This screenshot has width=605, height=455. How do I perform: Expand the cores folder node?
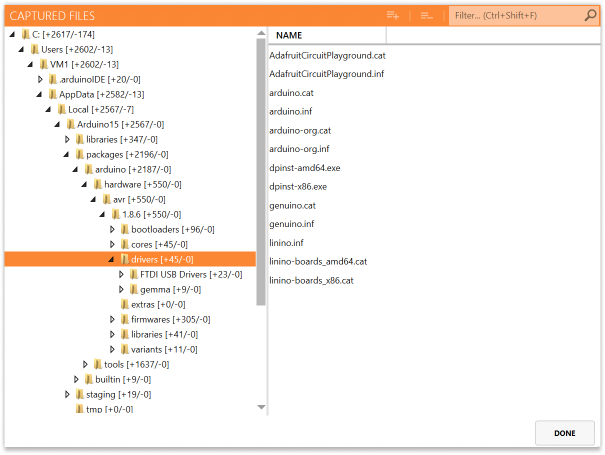(112, 245)
